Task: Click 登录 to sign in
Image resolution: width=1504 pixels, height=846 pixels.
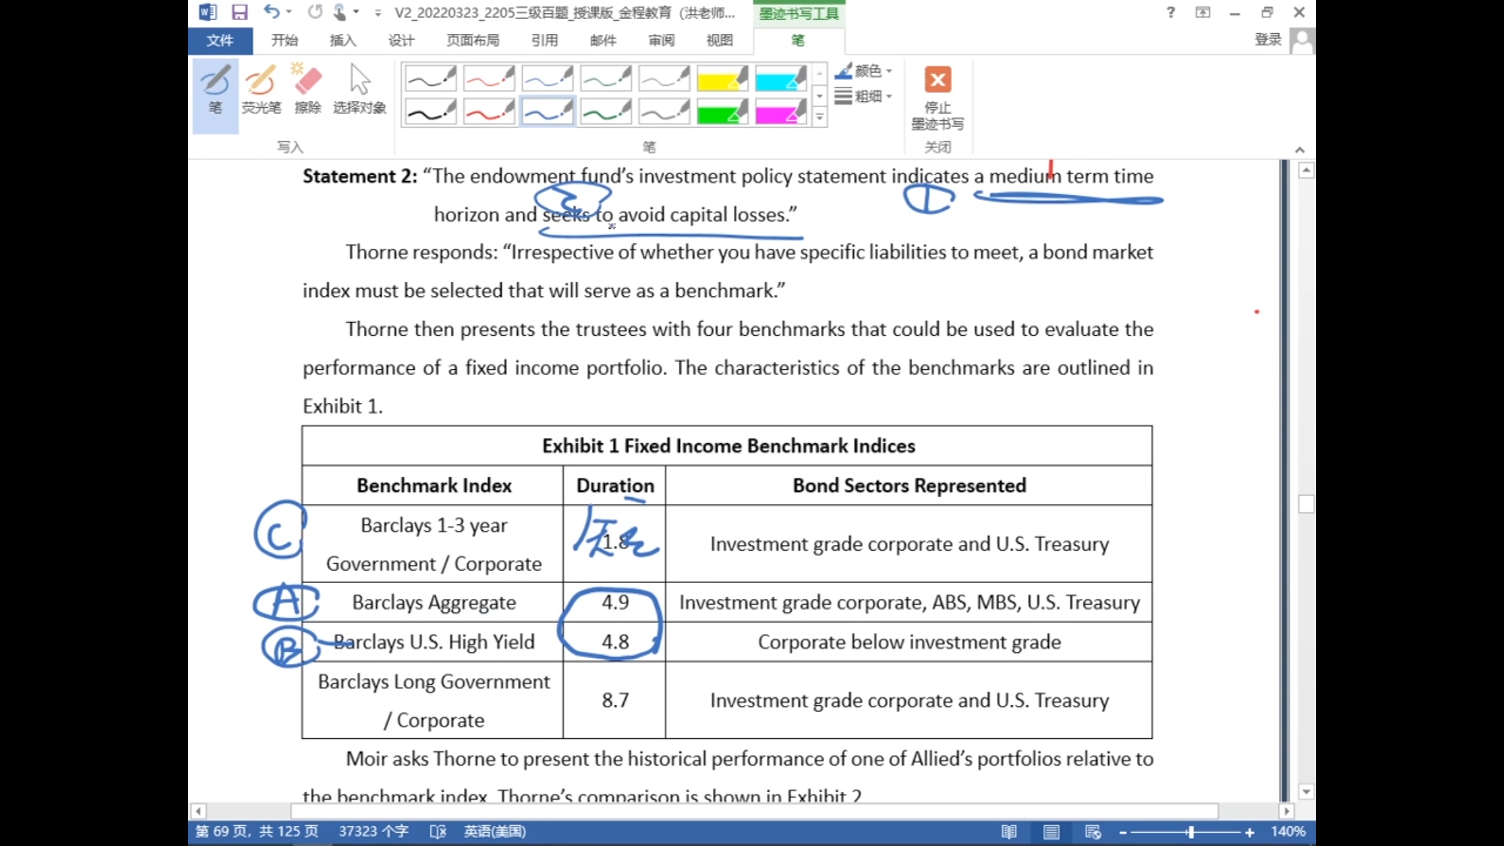Action: [x=1268, y=40]
